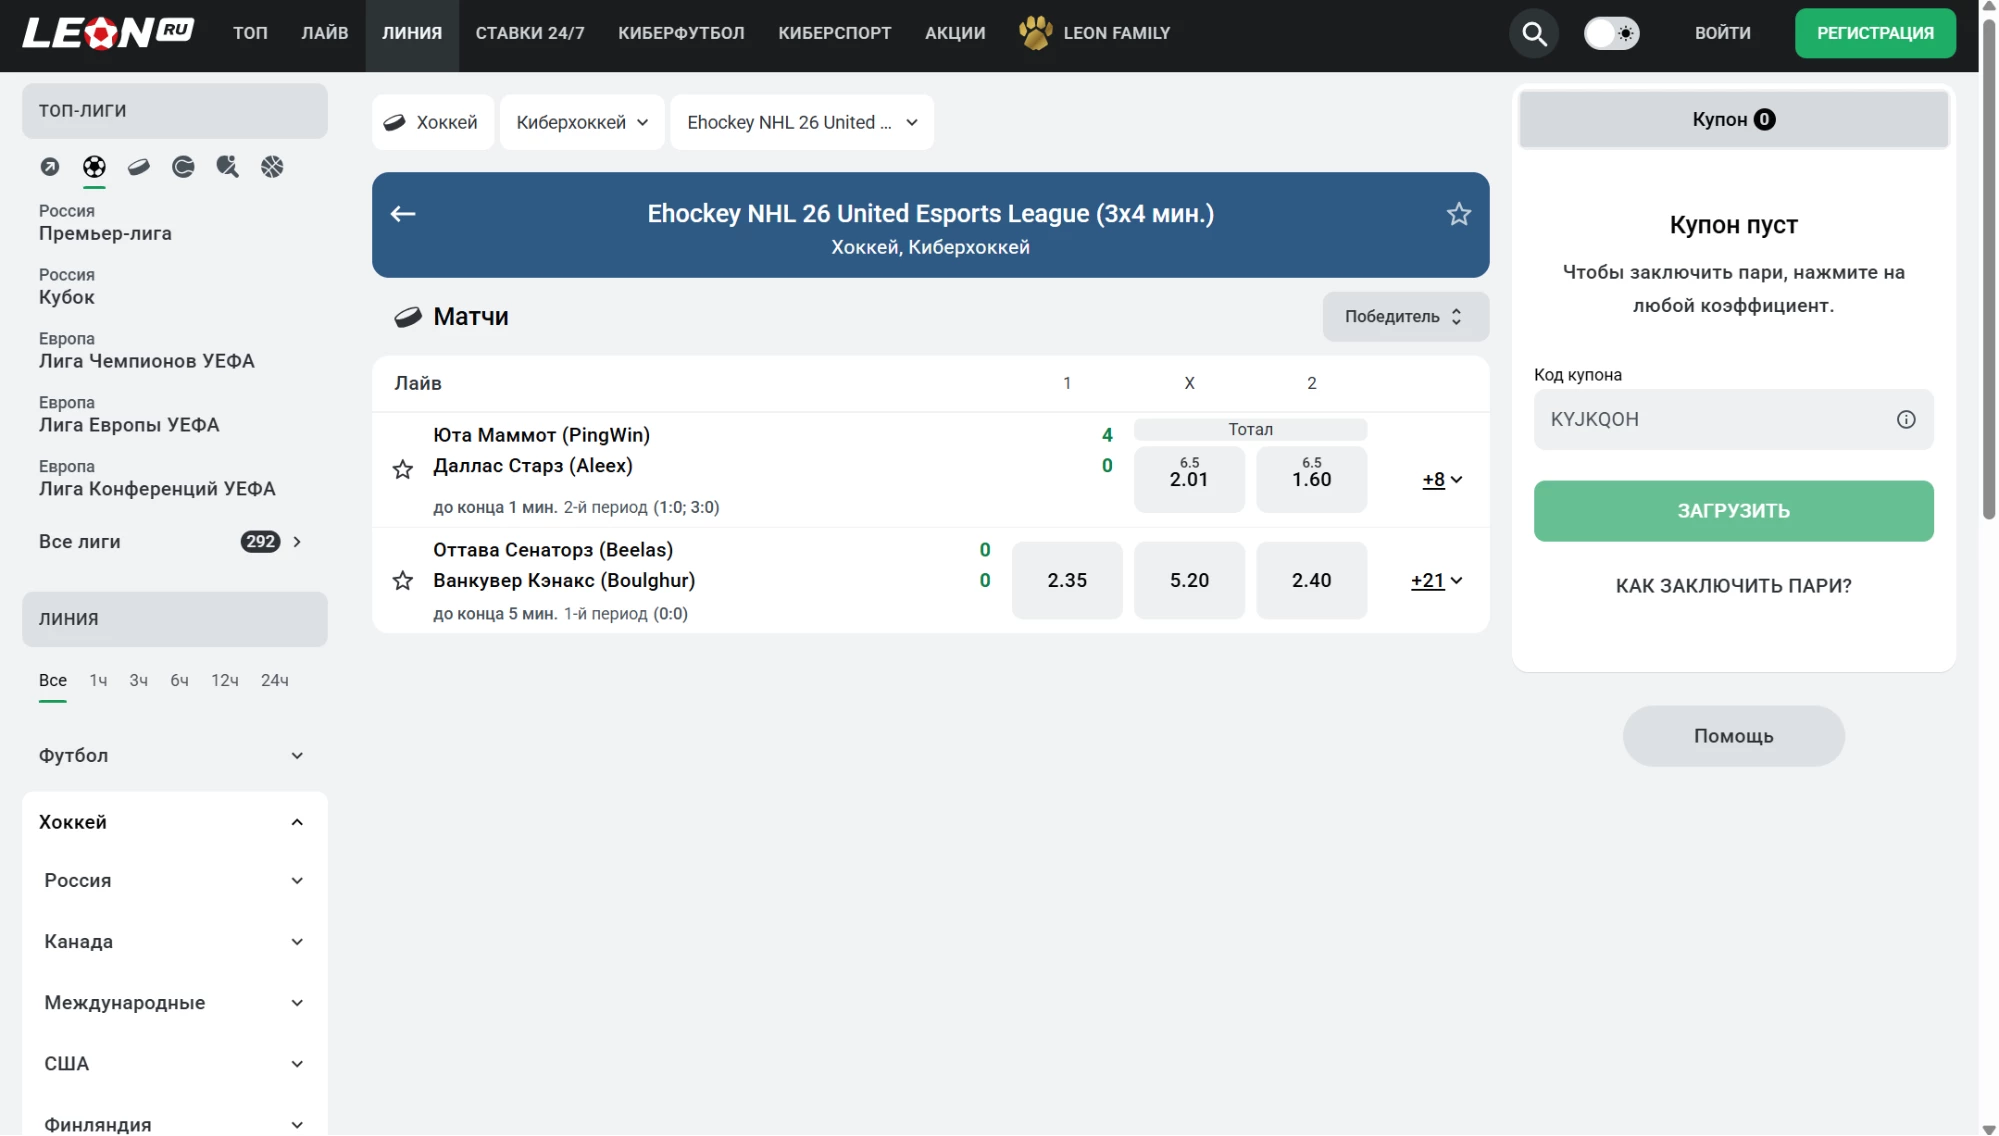
Task: Favorite the Оттава Сенаторз vs Ванкувер Кэнакс match
Action: [403, 581]
